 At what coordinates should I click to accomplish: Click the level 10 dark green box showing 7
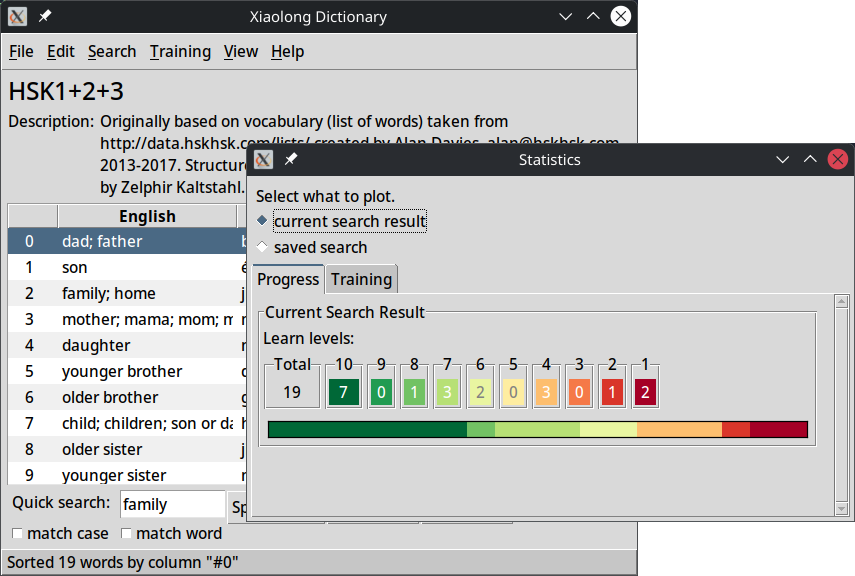coord(344,392)
